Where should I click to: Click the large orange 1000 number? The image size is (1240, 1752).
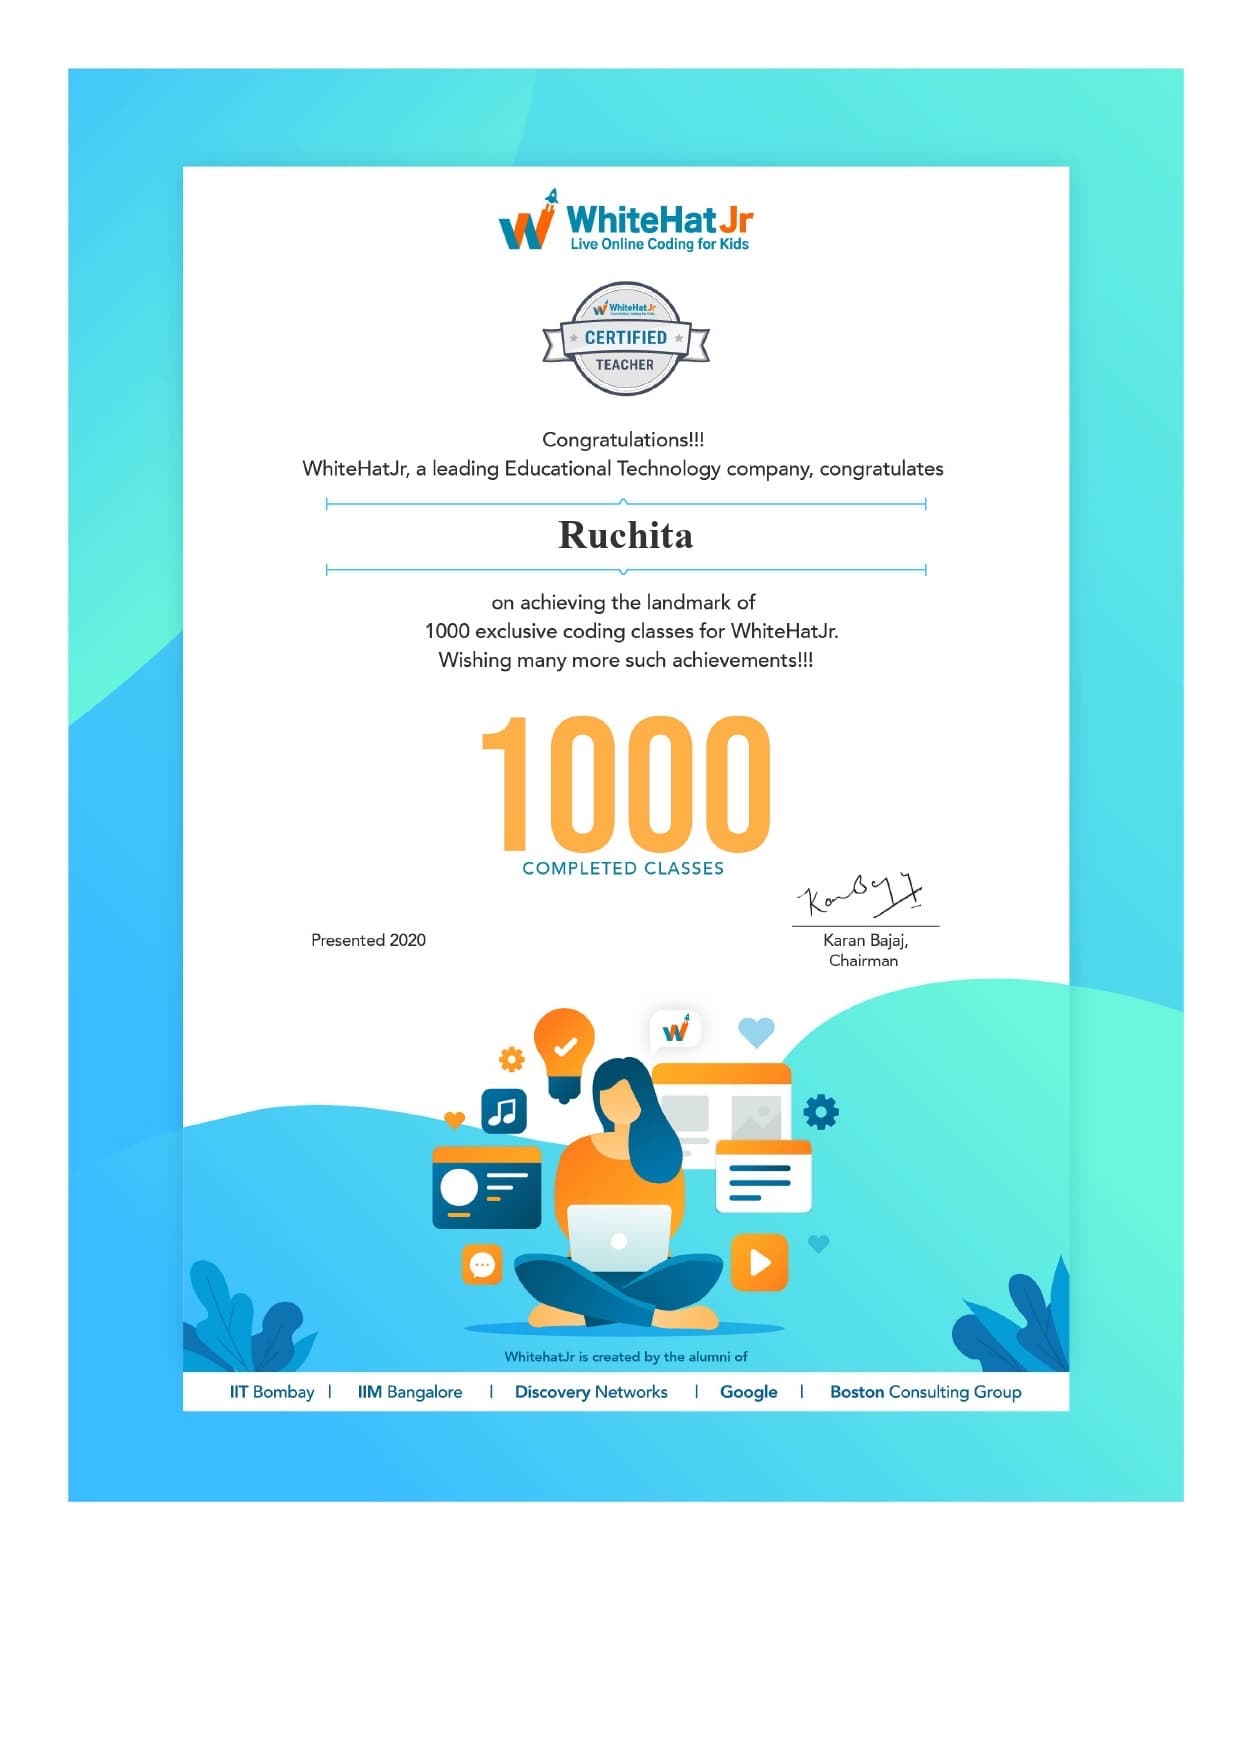pos(626,782)
